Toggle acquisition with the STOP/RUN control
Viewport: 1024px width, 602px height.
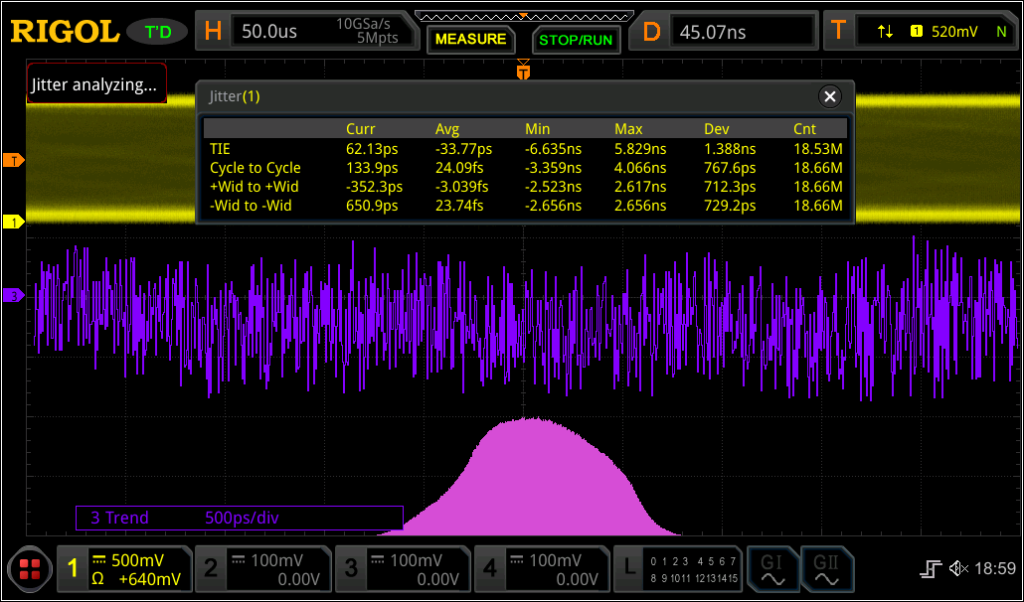[576, 39]
